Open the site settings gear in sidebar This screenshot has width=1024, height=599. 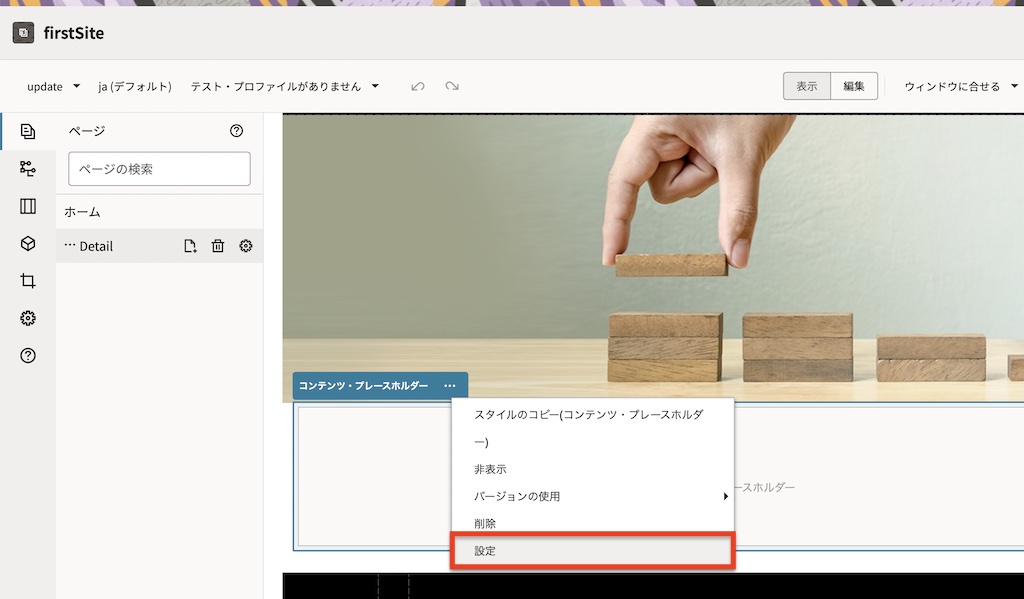26,318
